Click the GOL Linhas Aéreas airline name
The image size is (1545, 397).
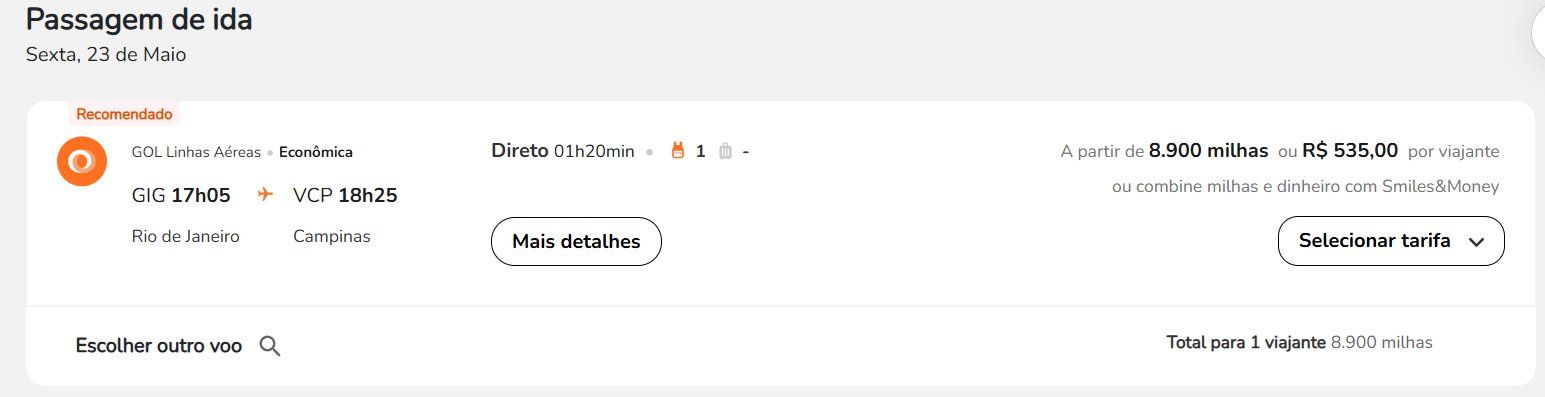coord(196,152)
